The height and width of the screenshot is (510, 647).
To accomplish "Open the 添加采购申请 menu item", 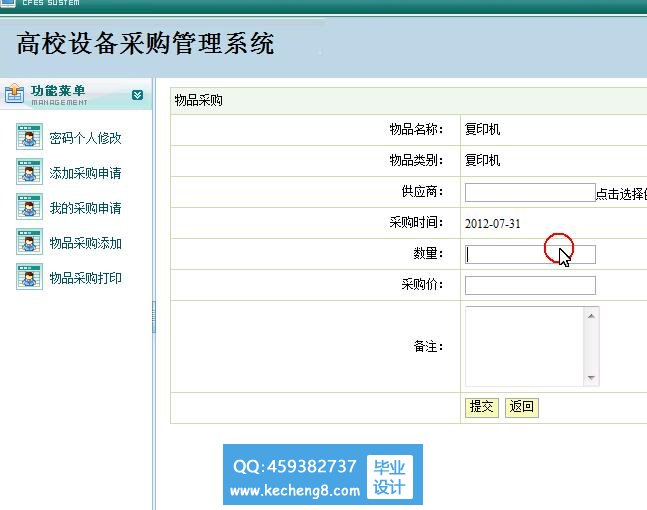I will tap(85, 173).
